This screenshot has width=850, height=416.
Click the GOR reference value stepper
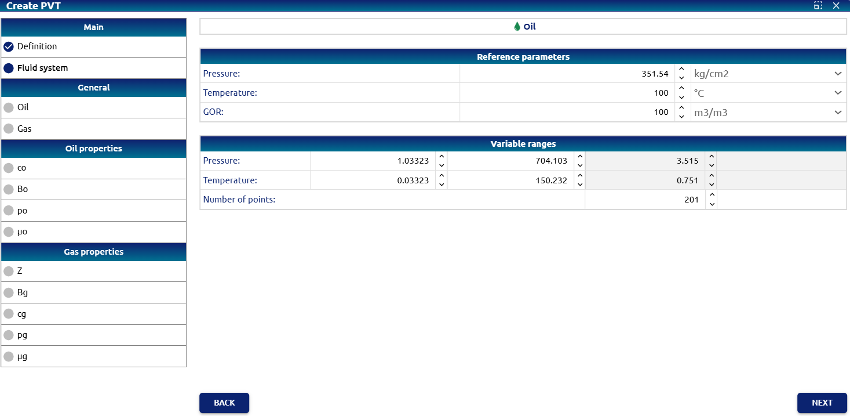click(x=681, y=113)
